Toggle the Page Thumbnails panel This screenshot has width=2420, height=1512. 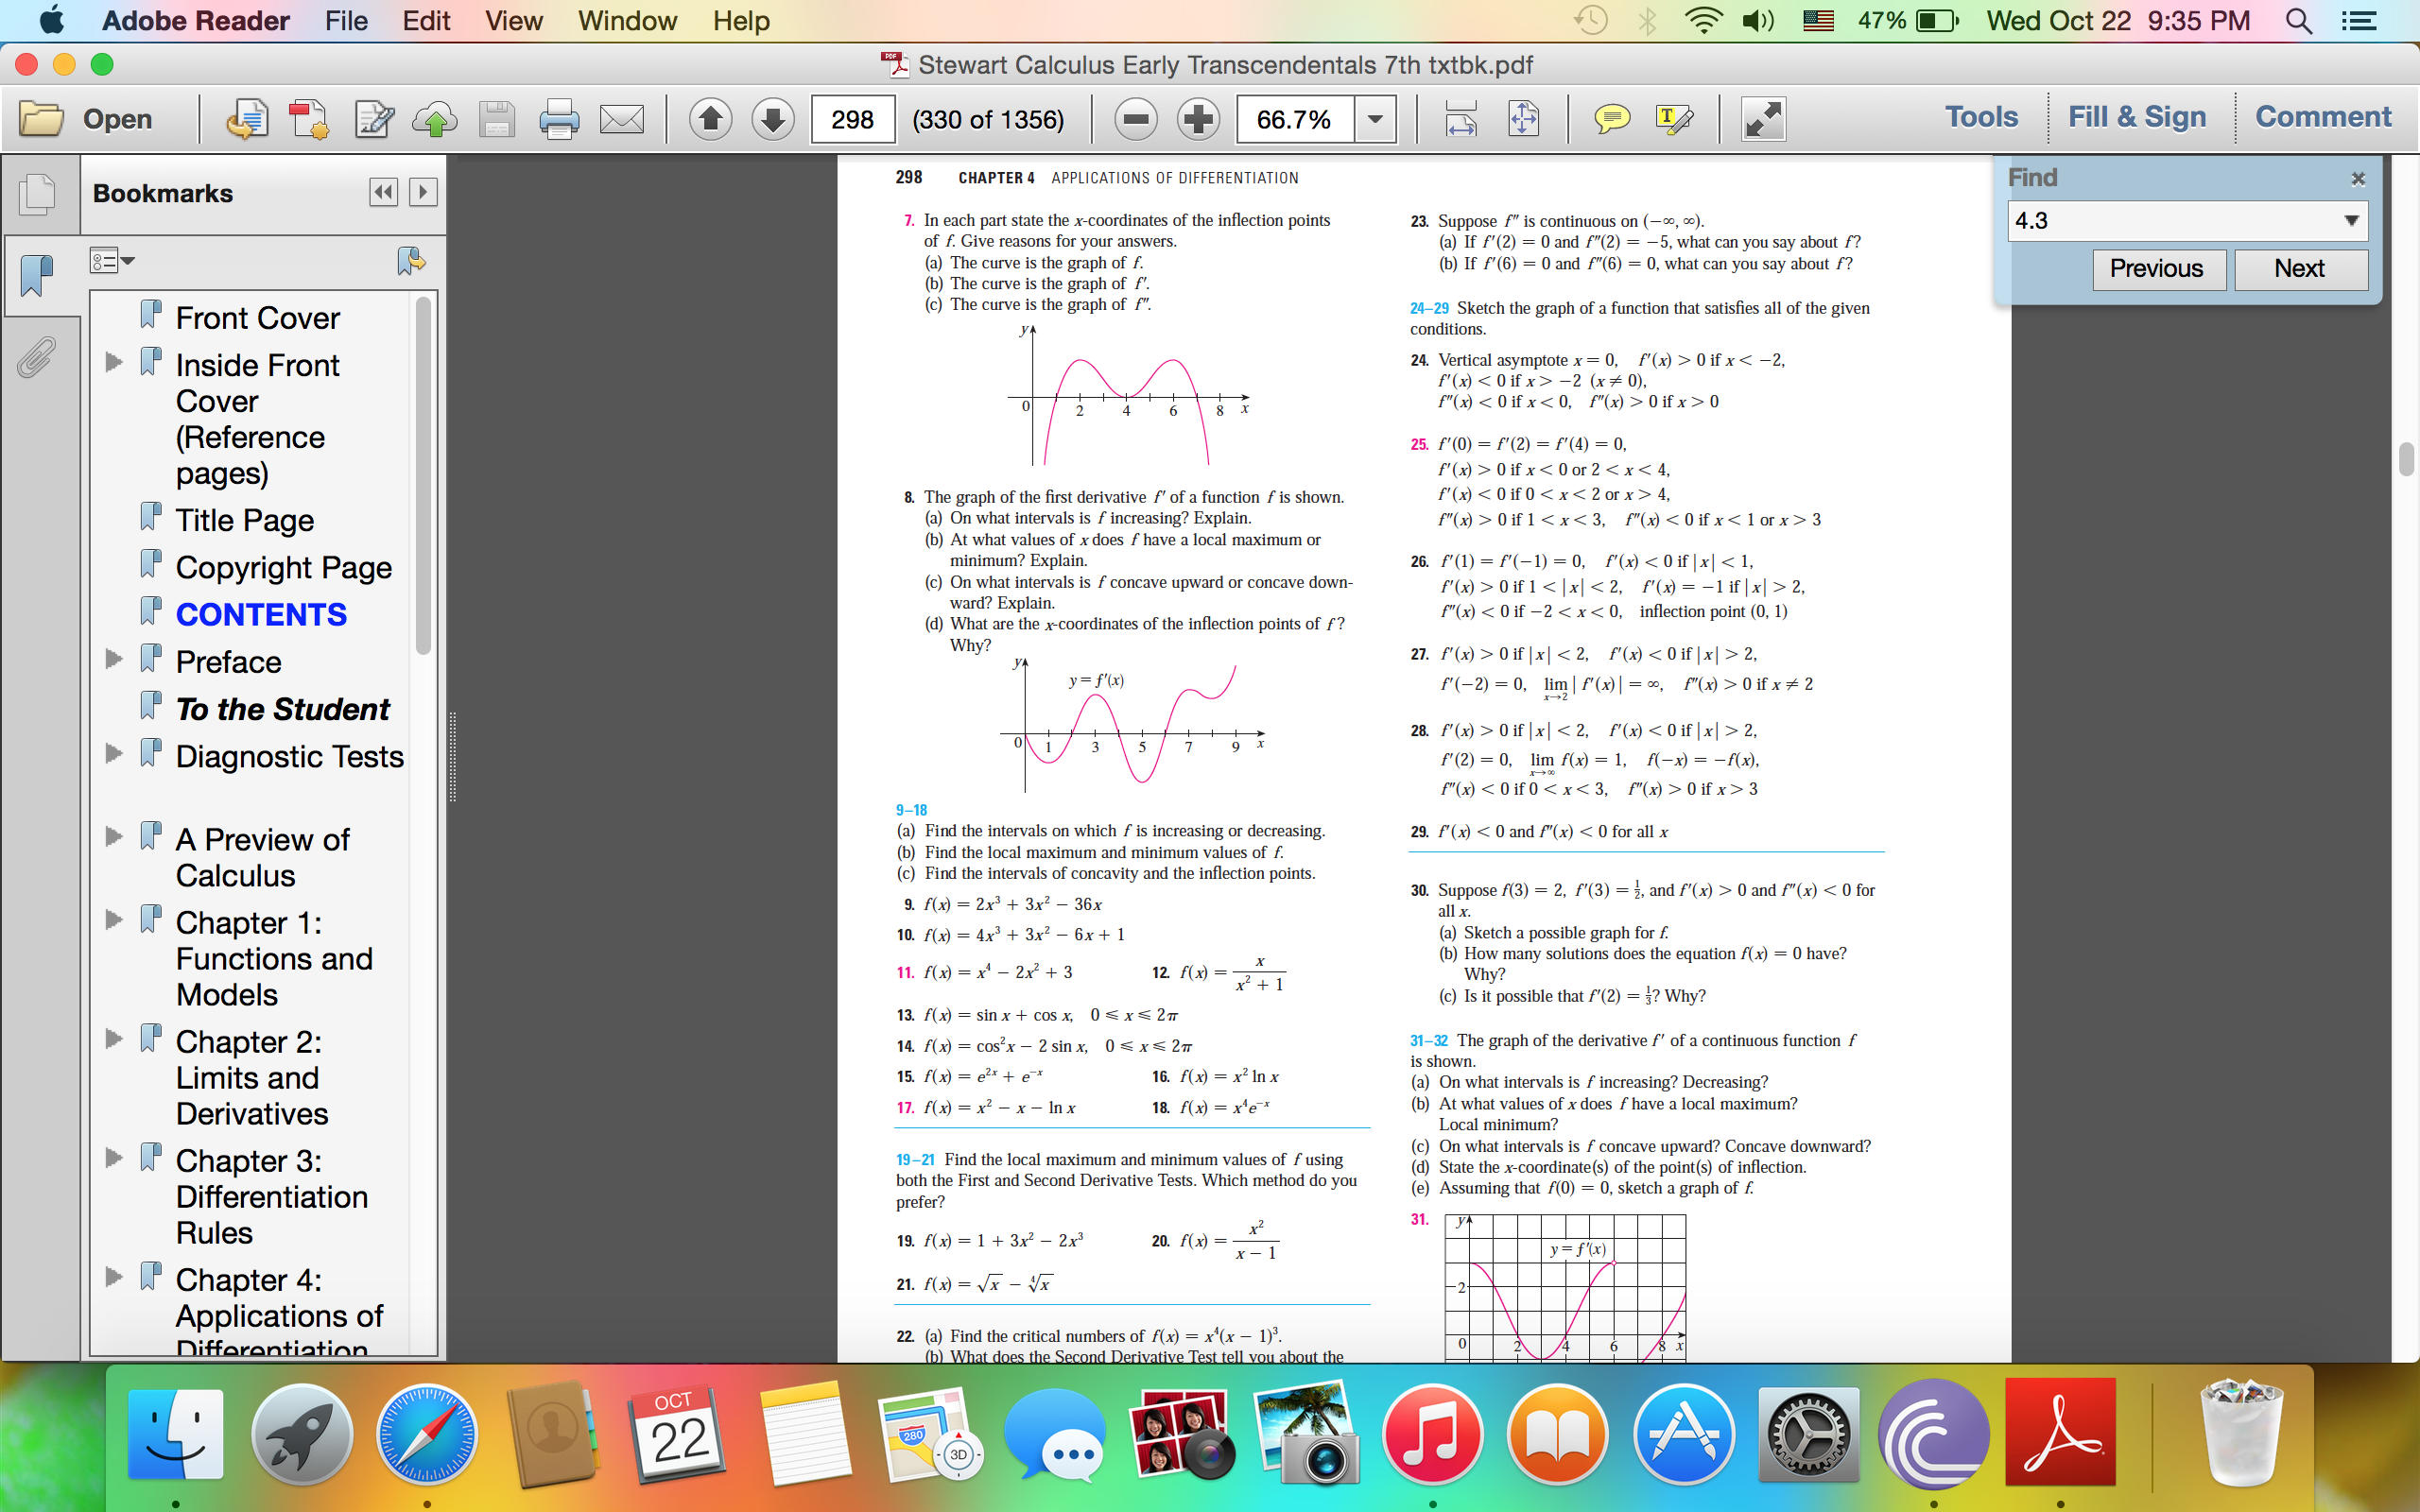click(38, 193)
